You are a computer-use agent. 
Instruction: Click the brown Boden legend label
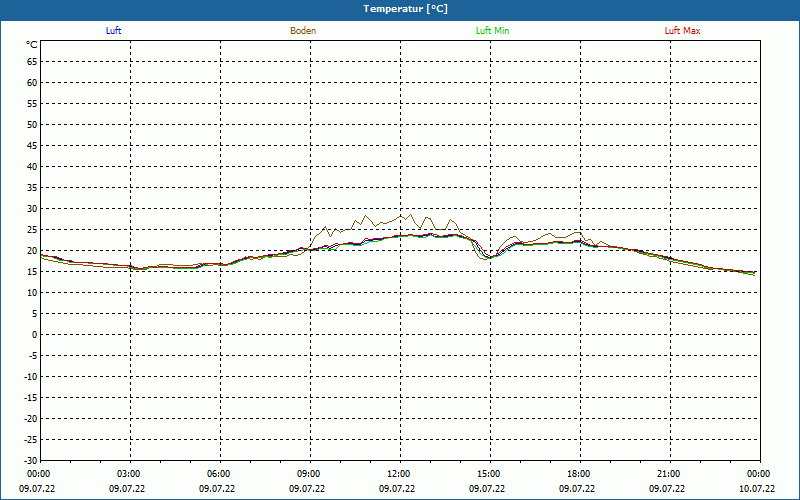coord(303,31)
